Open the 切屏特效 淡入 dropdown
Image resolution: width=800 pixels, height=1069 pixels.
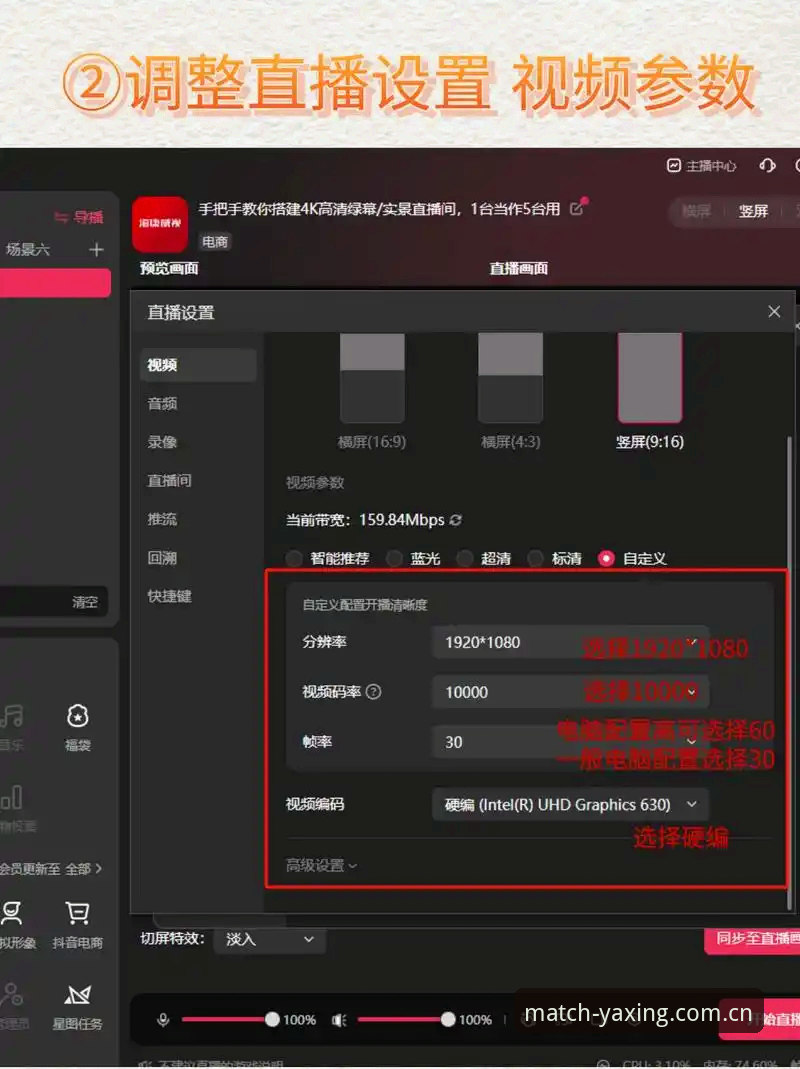point(269,939)
